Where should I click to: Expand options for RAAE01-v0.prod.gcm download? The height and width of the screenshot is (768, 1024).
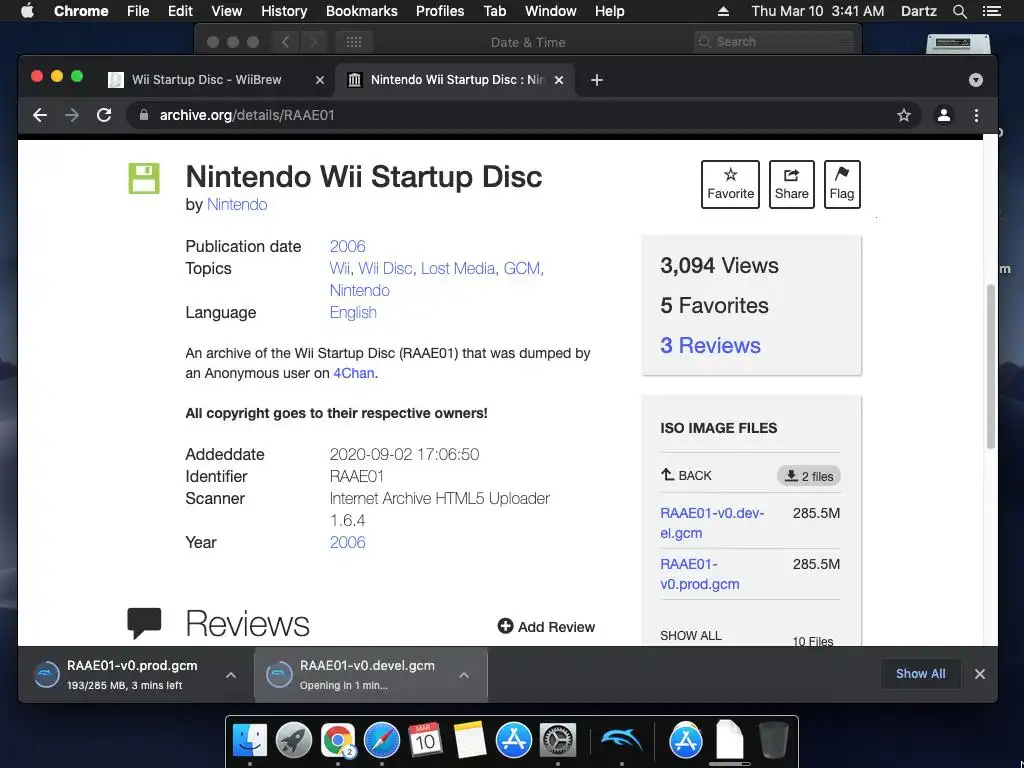231,675
